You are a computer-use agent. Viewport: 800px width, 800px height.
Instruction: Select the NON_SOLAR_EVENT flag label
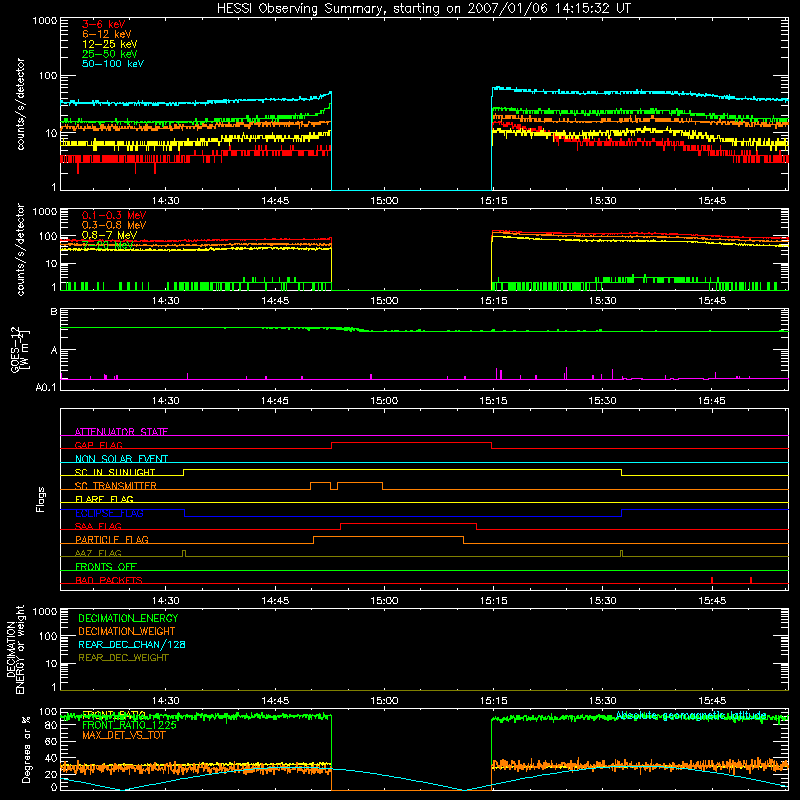[121, 459]
